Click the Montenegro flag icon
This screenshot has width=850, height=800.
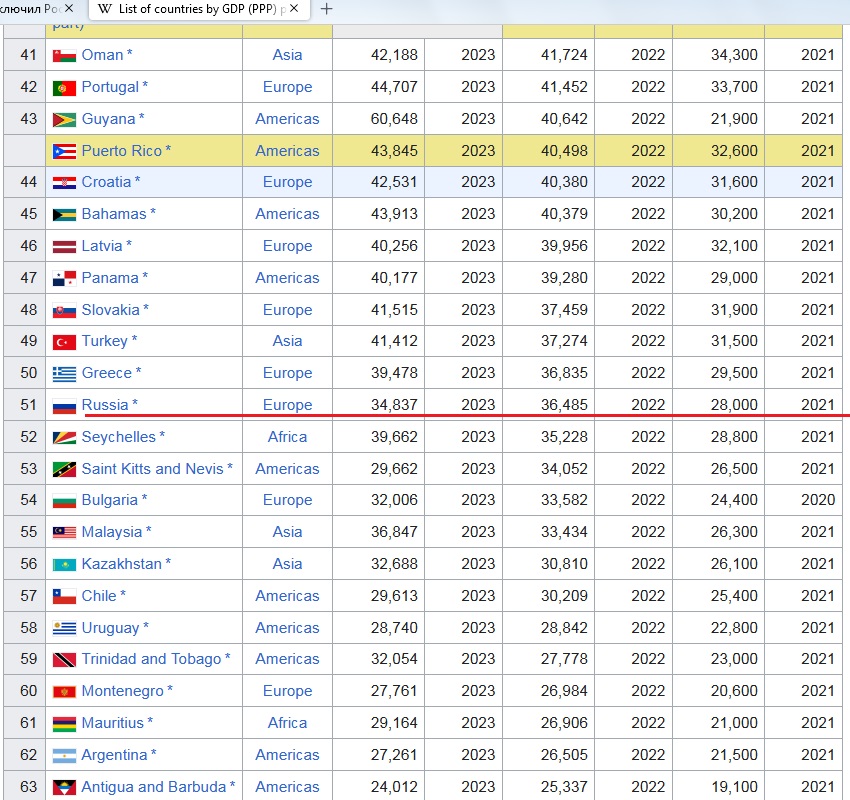coord(64,692)
